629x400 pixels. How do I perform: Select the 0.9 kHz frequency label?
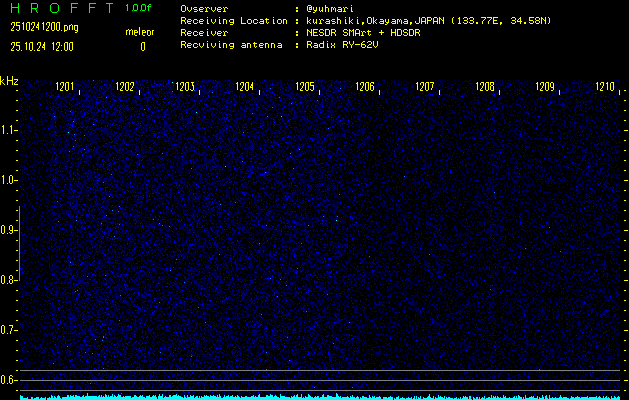(x=9, y=230)
